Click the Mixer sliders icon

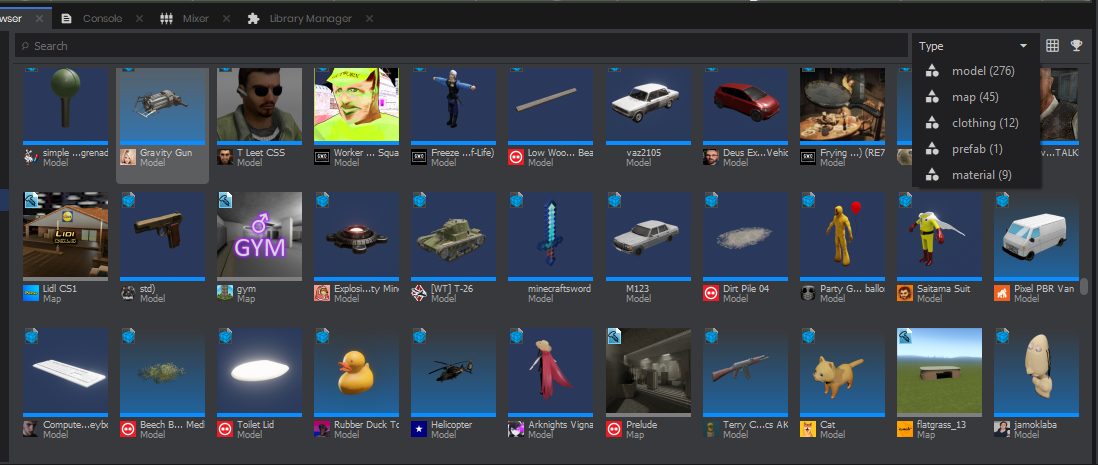166,19
